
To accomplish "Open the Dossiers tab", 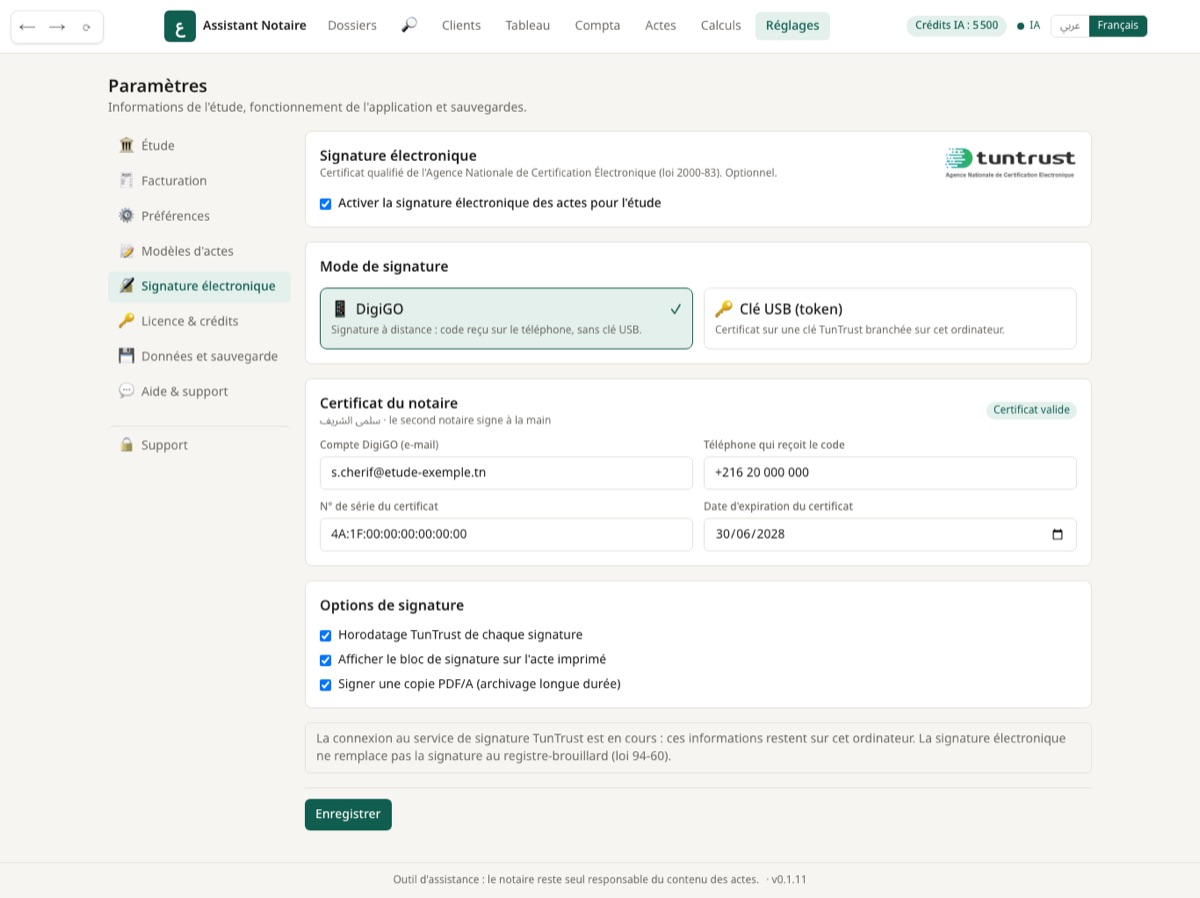I will 352,26.
